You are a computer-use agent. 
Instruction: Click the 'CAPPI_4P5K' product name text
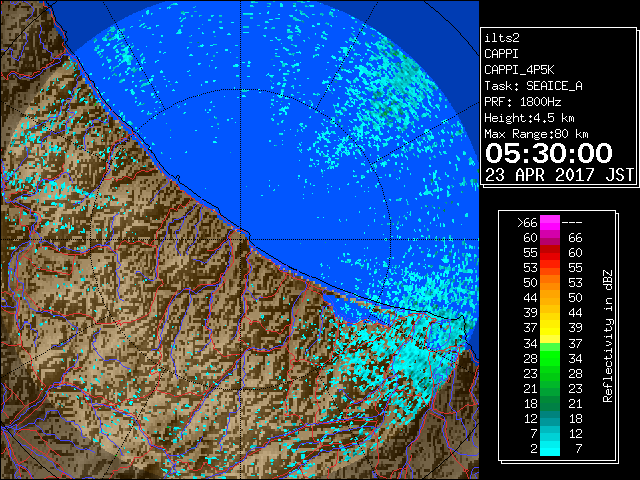pyautogui.click(x=519, y=70)
